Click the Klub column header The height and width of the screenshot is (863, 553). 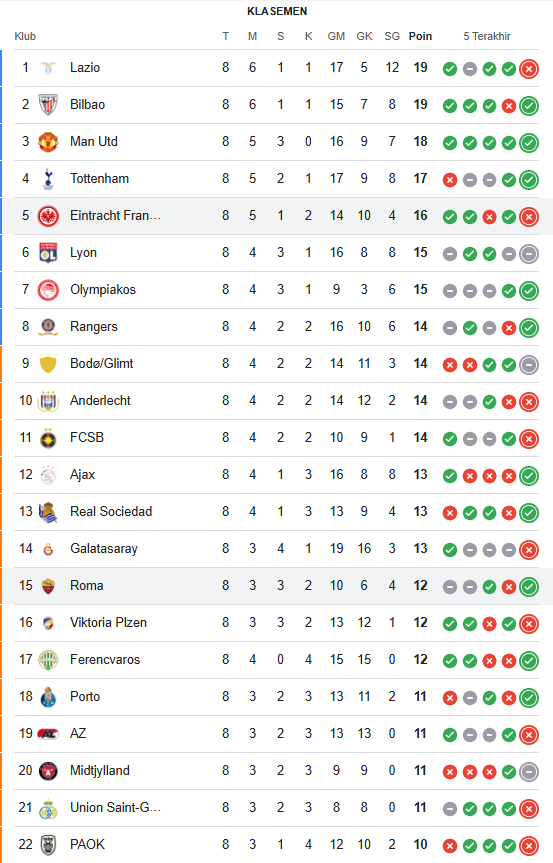click(x=25, y=36)
